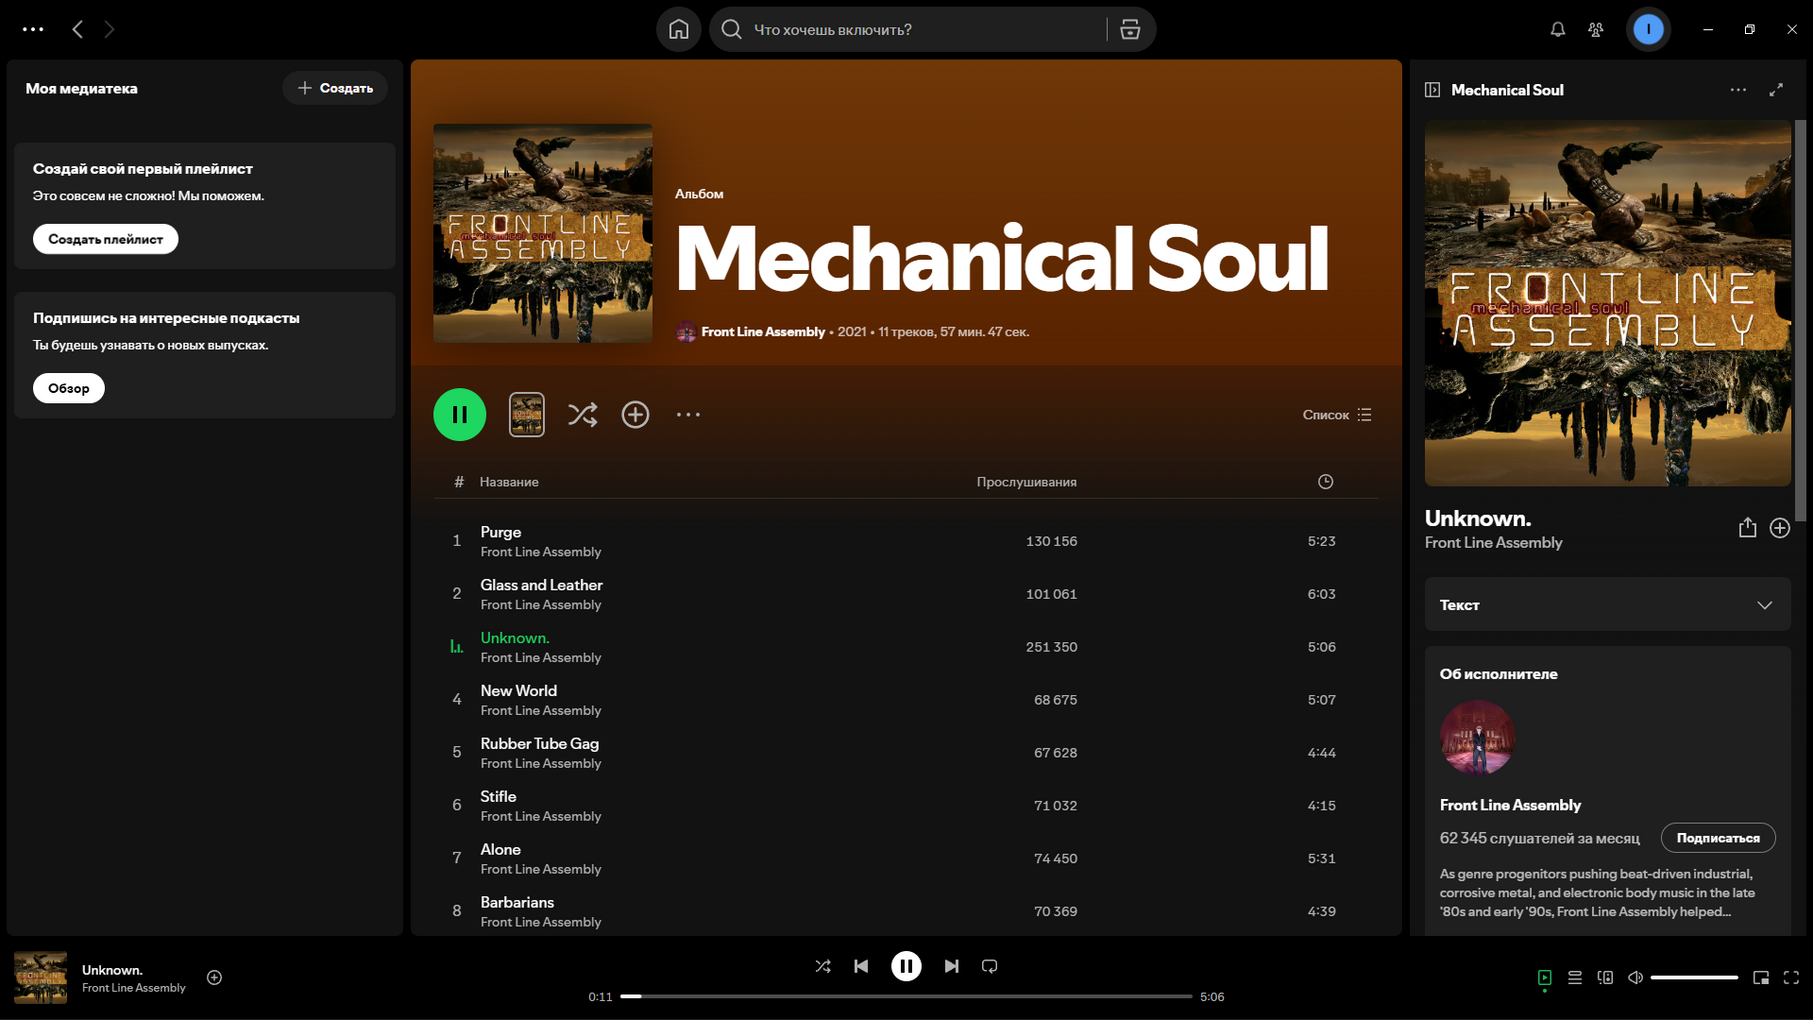This screenshot has width=1813, height=1020.
Task: Follow artist with the Подписаться button
Action: (1718, 838)
